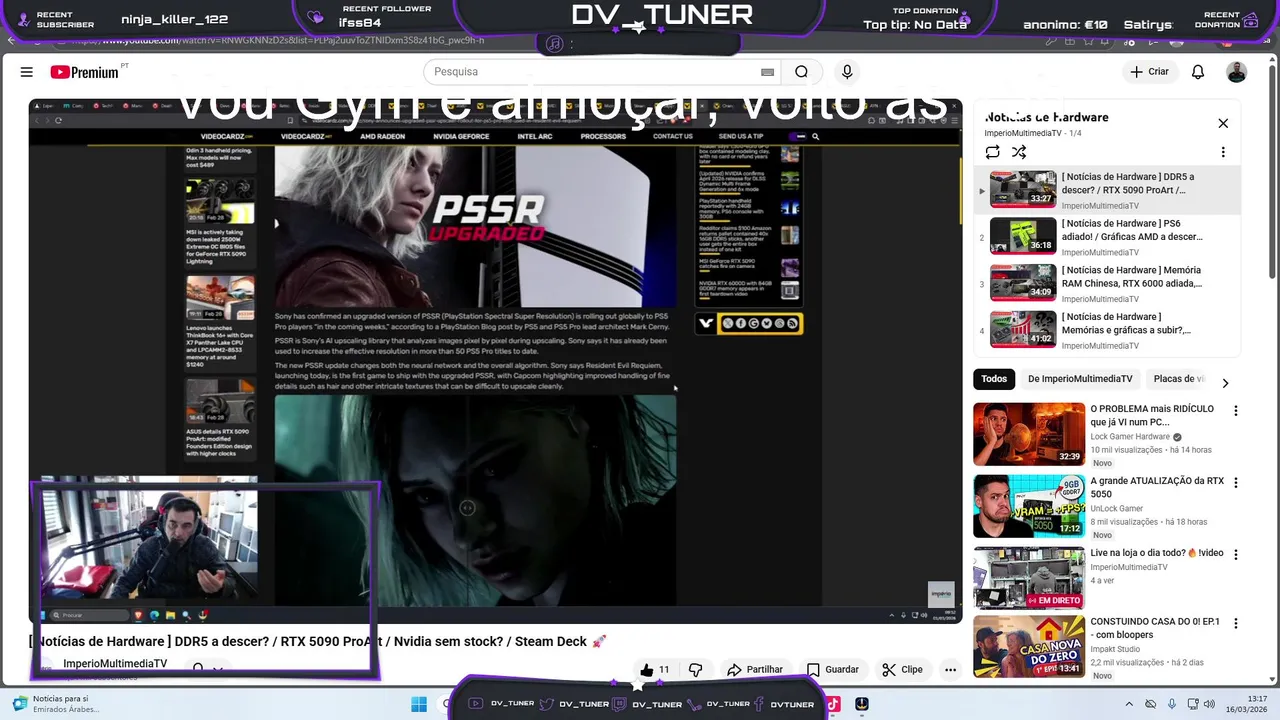This screenshot has width=1280, height=720.
Task: Show hidden system tray icons
Action: tap(1129, 704)
